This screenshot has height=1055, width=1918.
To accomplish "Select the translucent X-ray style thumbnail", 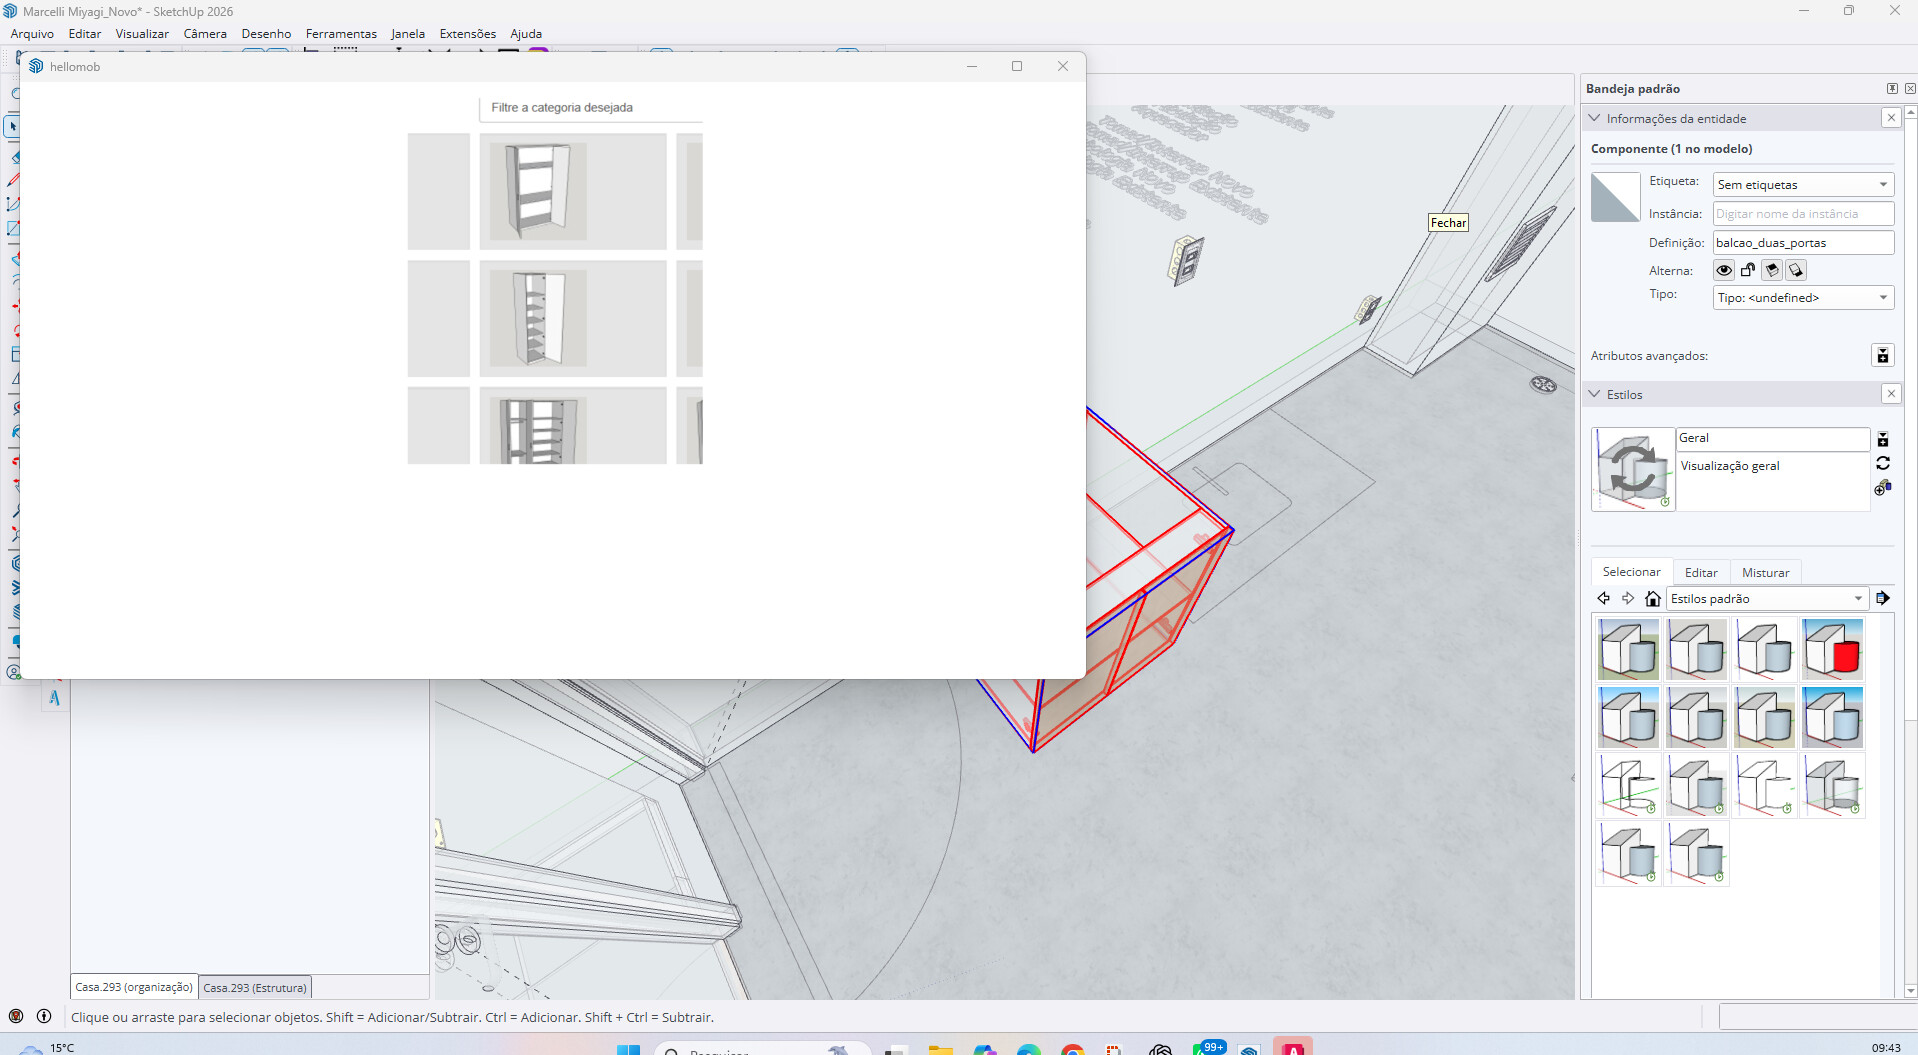I will pos(1833,785).
